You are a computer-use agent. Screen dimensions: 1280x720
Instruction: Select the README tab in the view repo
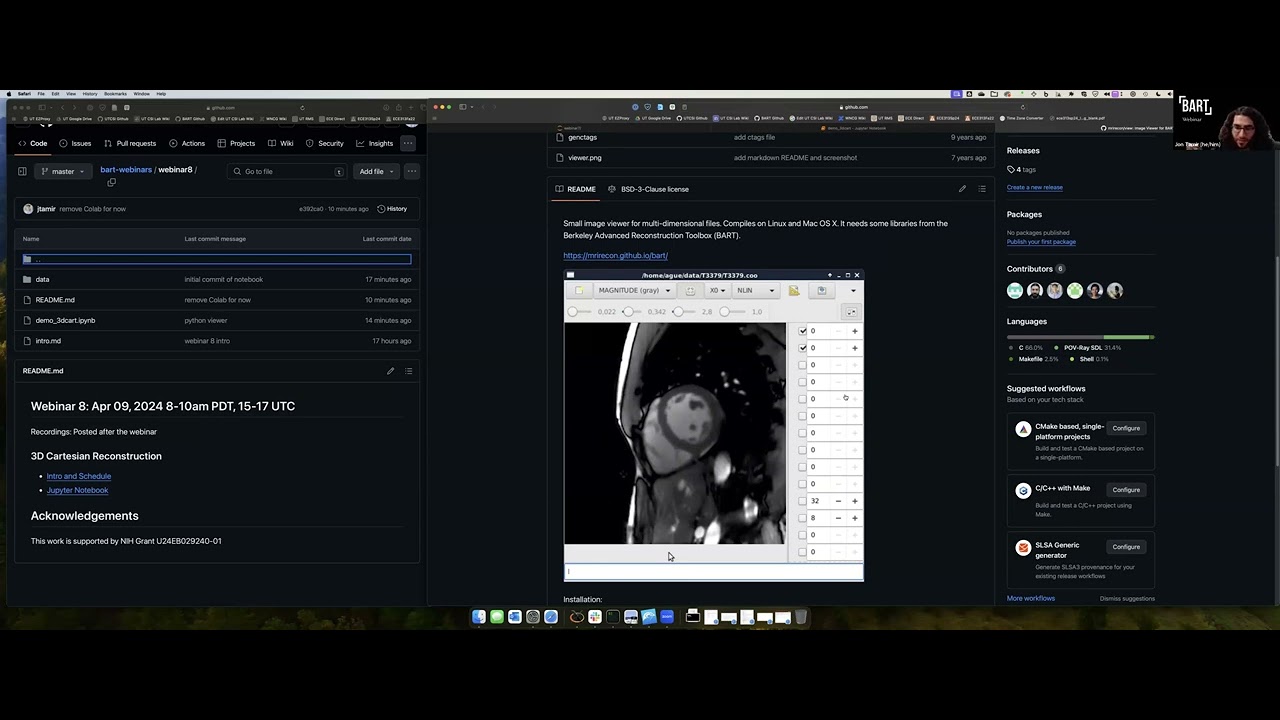(576, 189)
